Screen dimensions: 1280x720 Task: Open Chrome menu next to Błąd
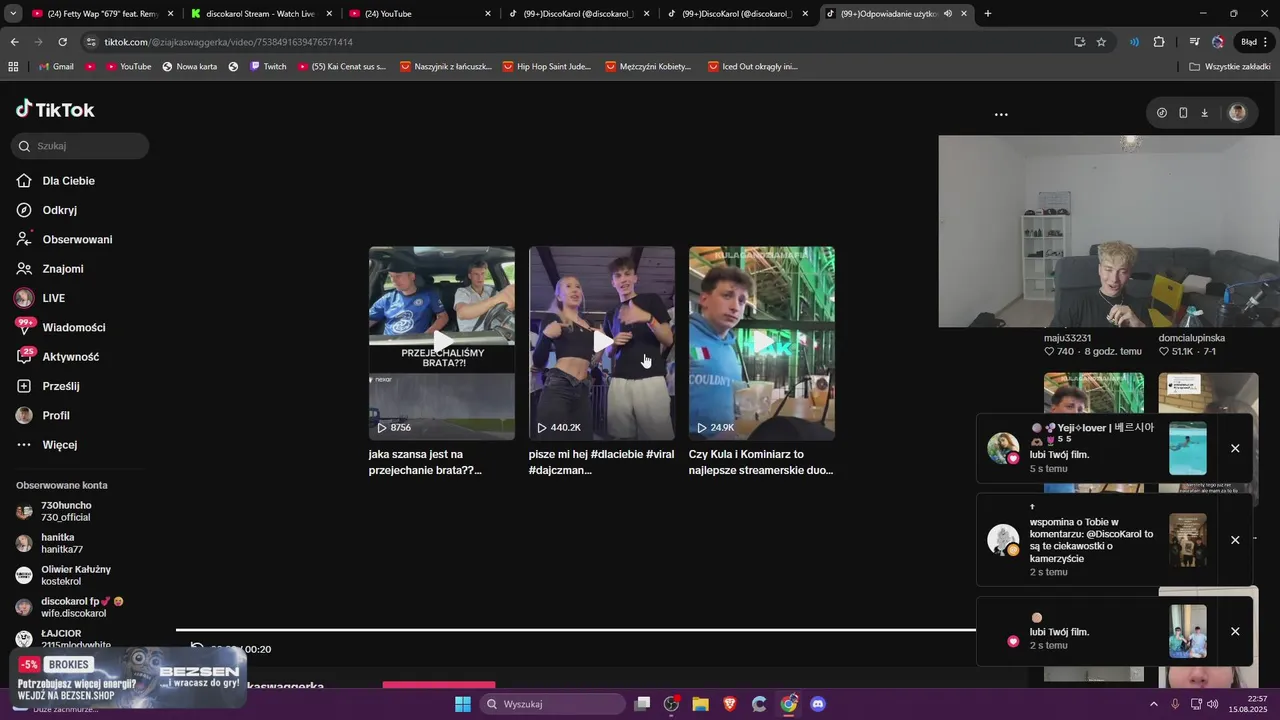coord(1266,42)
